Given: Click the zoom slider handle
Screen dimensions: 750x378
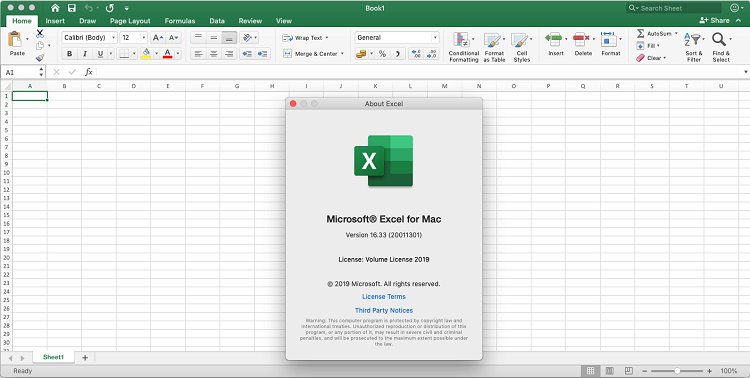Looking at the screenshot, I should coord(677,371).
